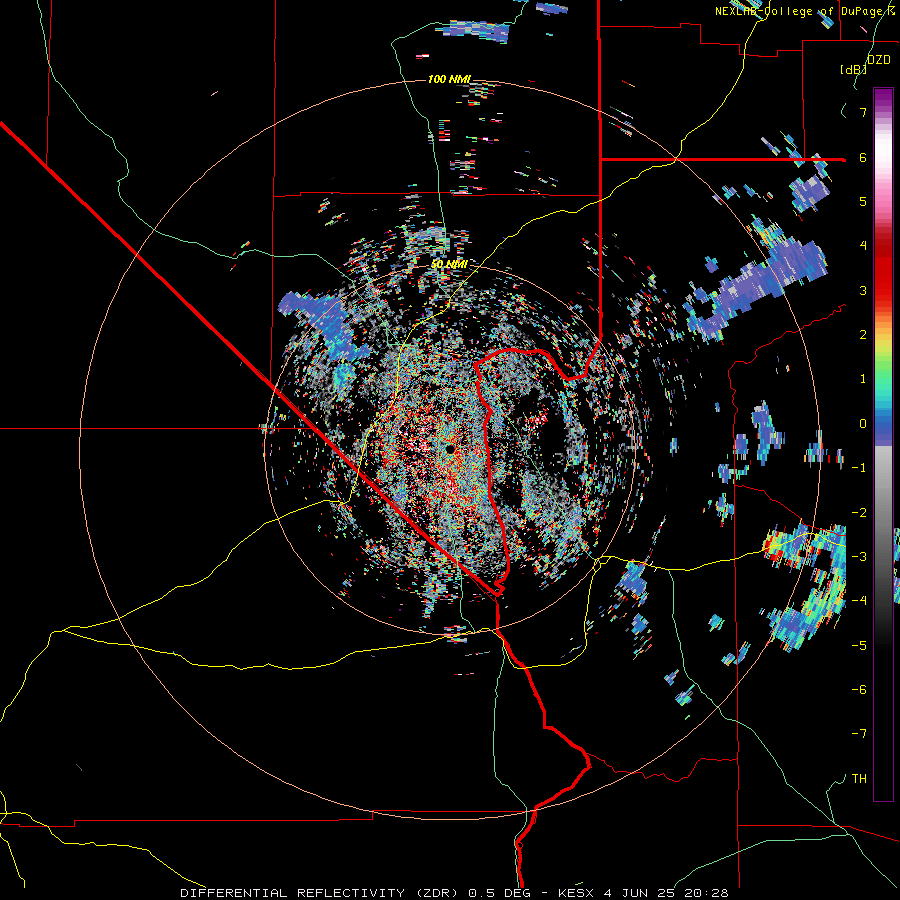Click the "4" tick on the ZDR scale
This screenshot has width=900, height=900.
click(863, 246)
